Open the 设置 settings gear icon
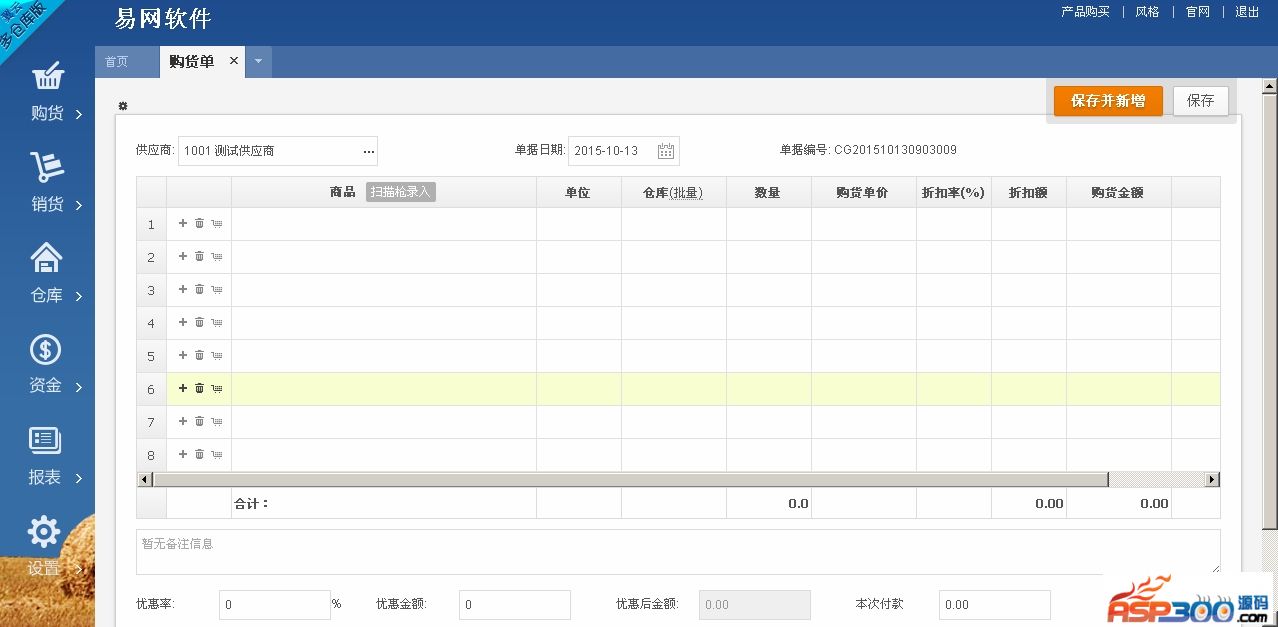 click(44, 533)
